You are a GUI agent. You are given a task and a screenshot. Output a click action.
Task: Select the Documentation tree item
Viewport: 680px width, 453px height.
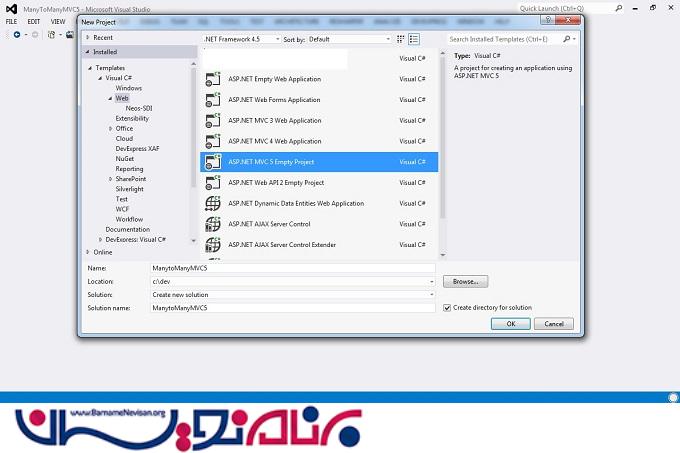[x=128, y=229]
